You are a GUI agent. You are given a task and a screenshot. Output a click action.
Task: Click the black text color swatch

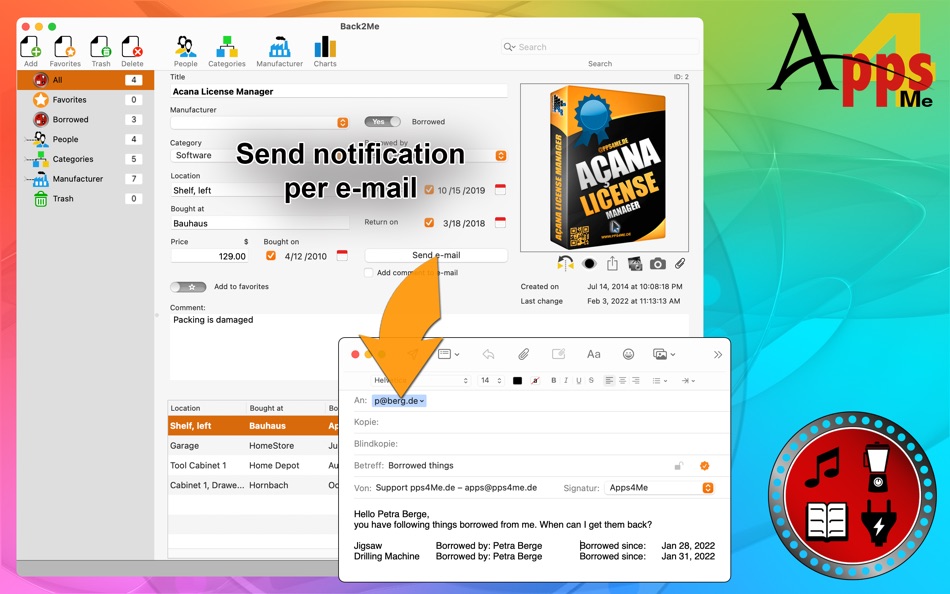[x=517, y=381]
